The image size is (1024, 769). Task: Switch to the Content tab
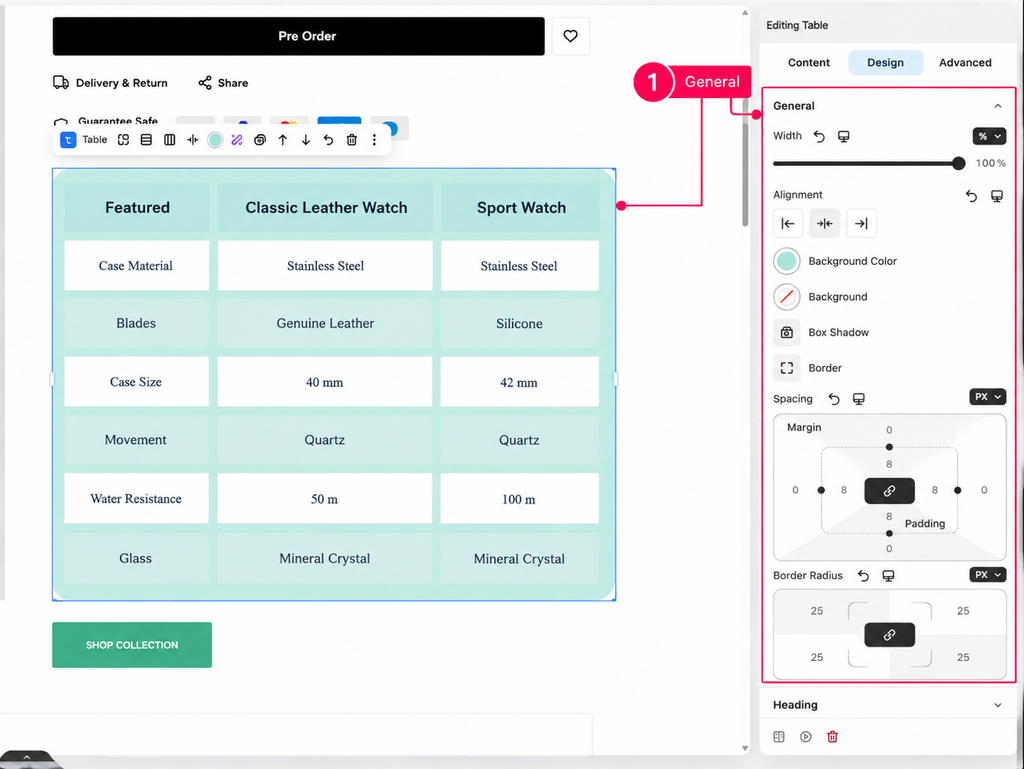(808, 63)
